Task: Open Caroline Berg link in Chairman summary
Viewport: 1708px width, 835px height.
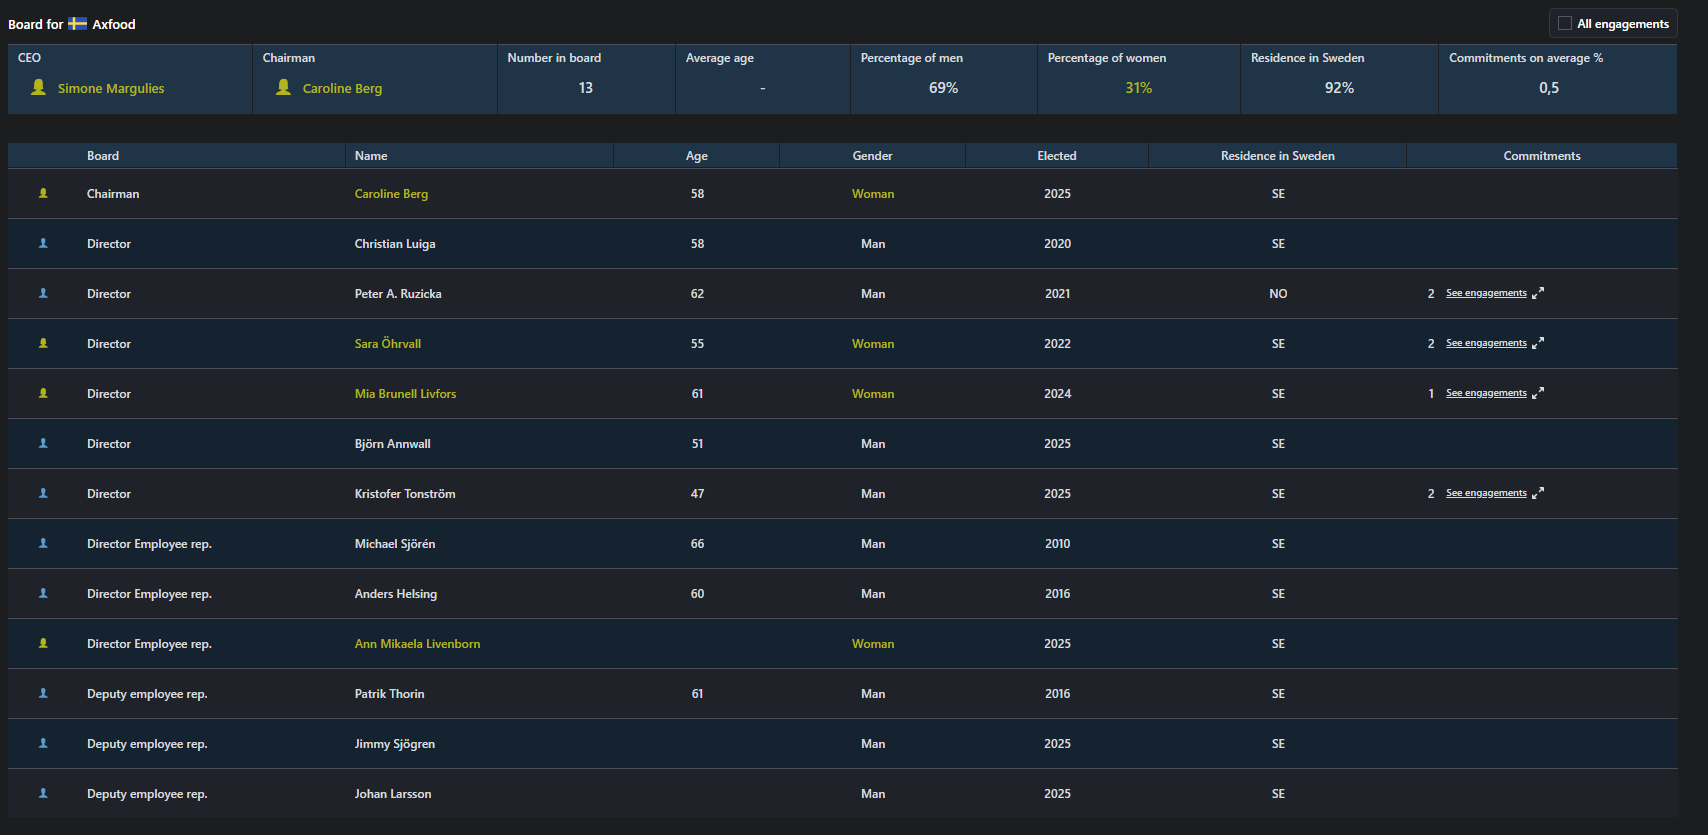Action: (x=342, y=88)
